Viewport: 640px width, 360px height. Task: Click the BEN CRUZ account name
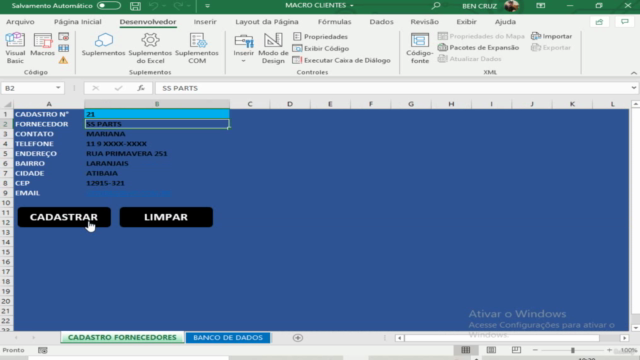pyautogui.click(x=479, y=6)
